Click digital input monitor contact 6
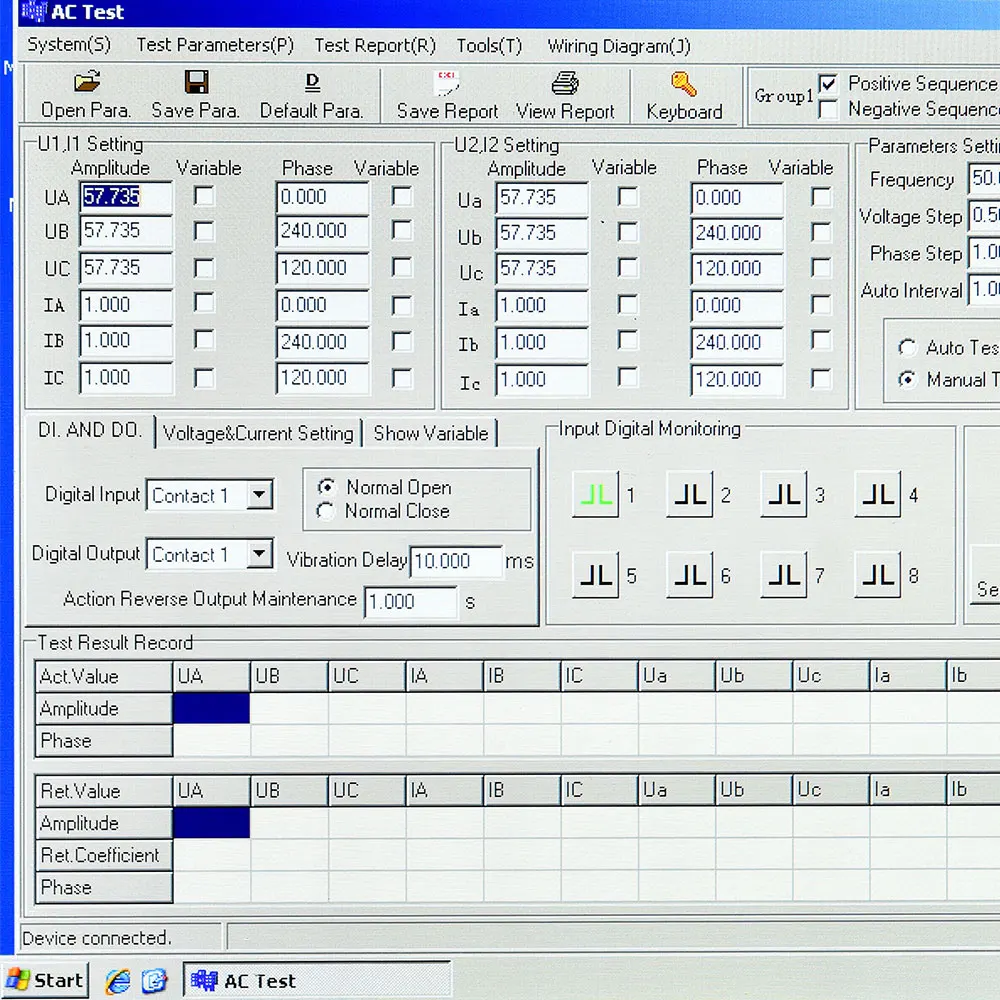Viewport: 1000px width, 1000px height. 689,576
